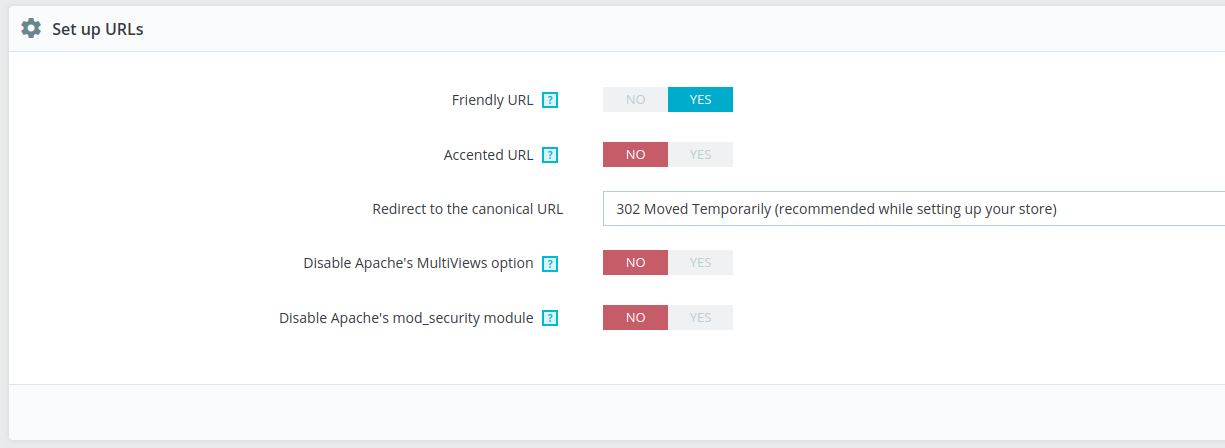Click the Set up URLs gear icon
This screenshot has width=1225, height=448.
pos(31,29)
